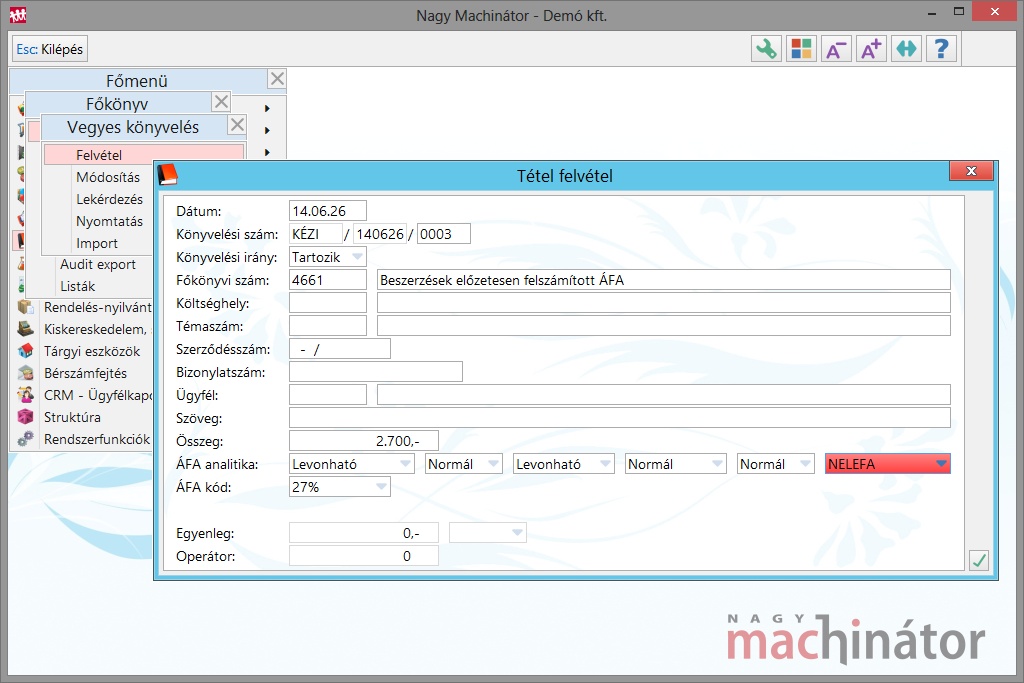1024x683 pixels.
Task: Select Nyomtatás menu item
Action: coord(109,221)
